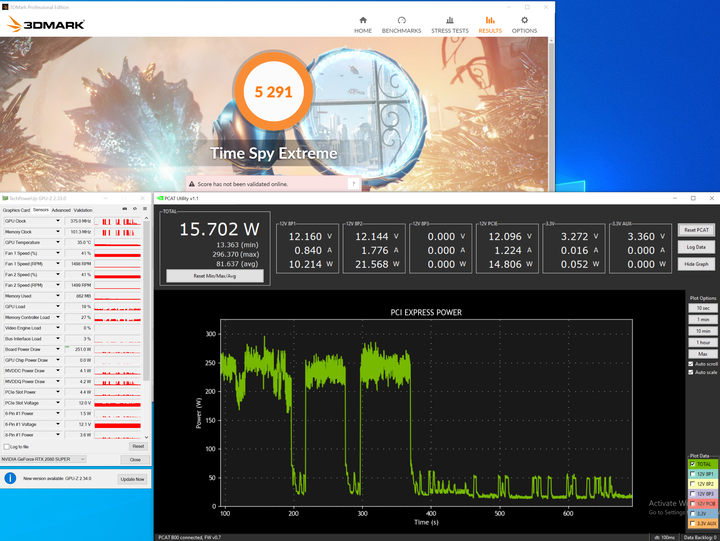Click the 3DMark logo
The image size is (720, 541).
point(45,24)
